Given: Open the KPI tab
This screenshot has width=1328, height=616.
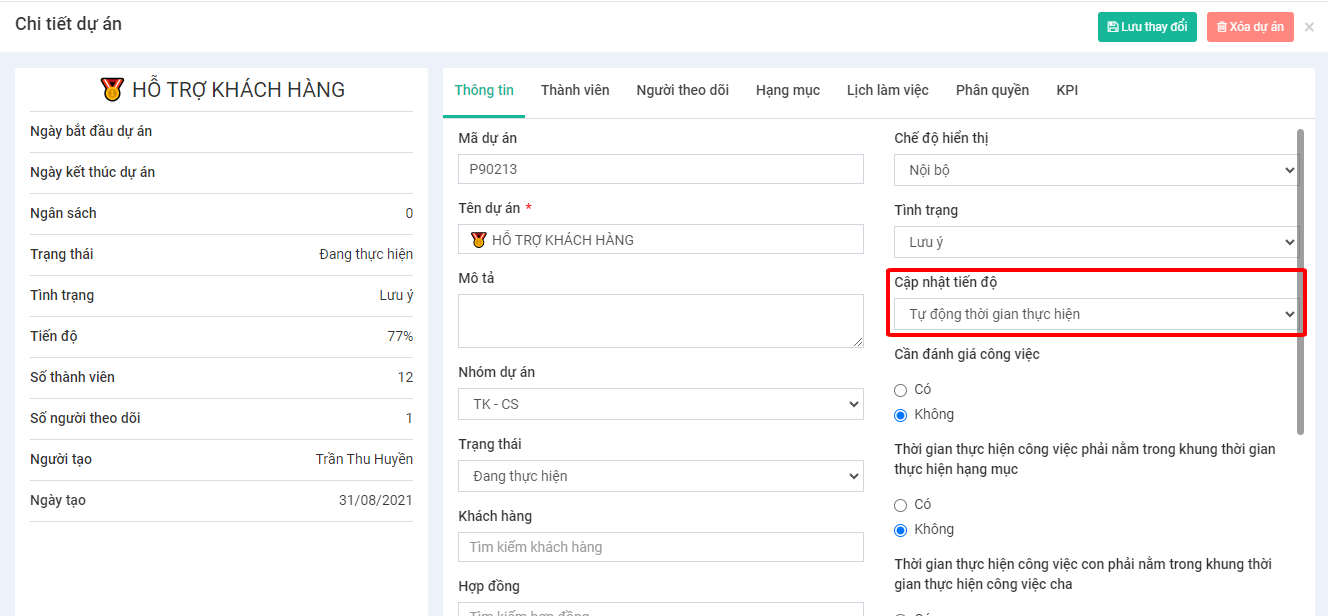Looking at the screenshot, I should 1067,90.
